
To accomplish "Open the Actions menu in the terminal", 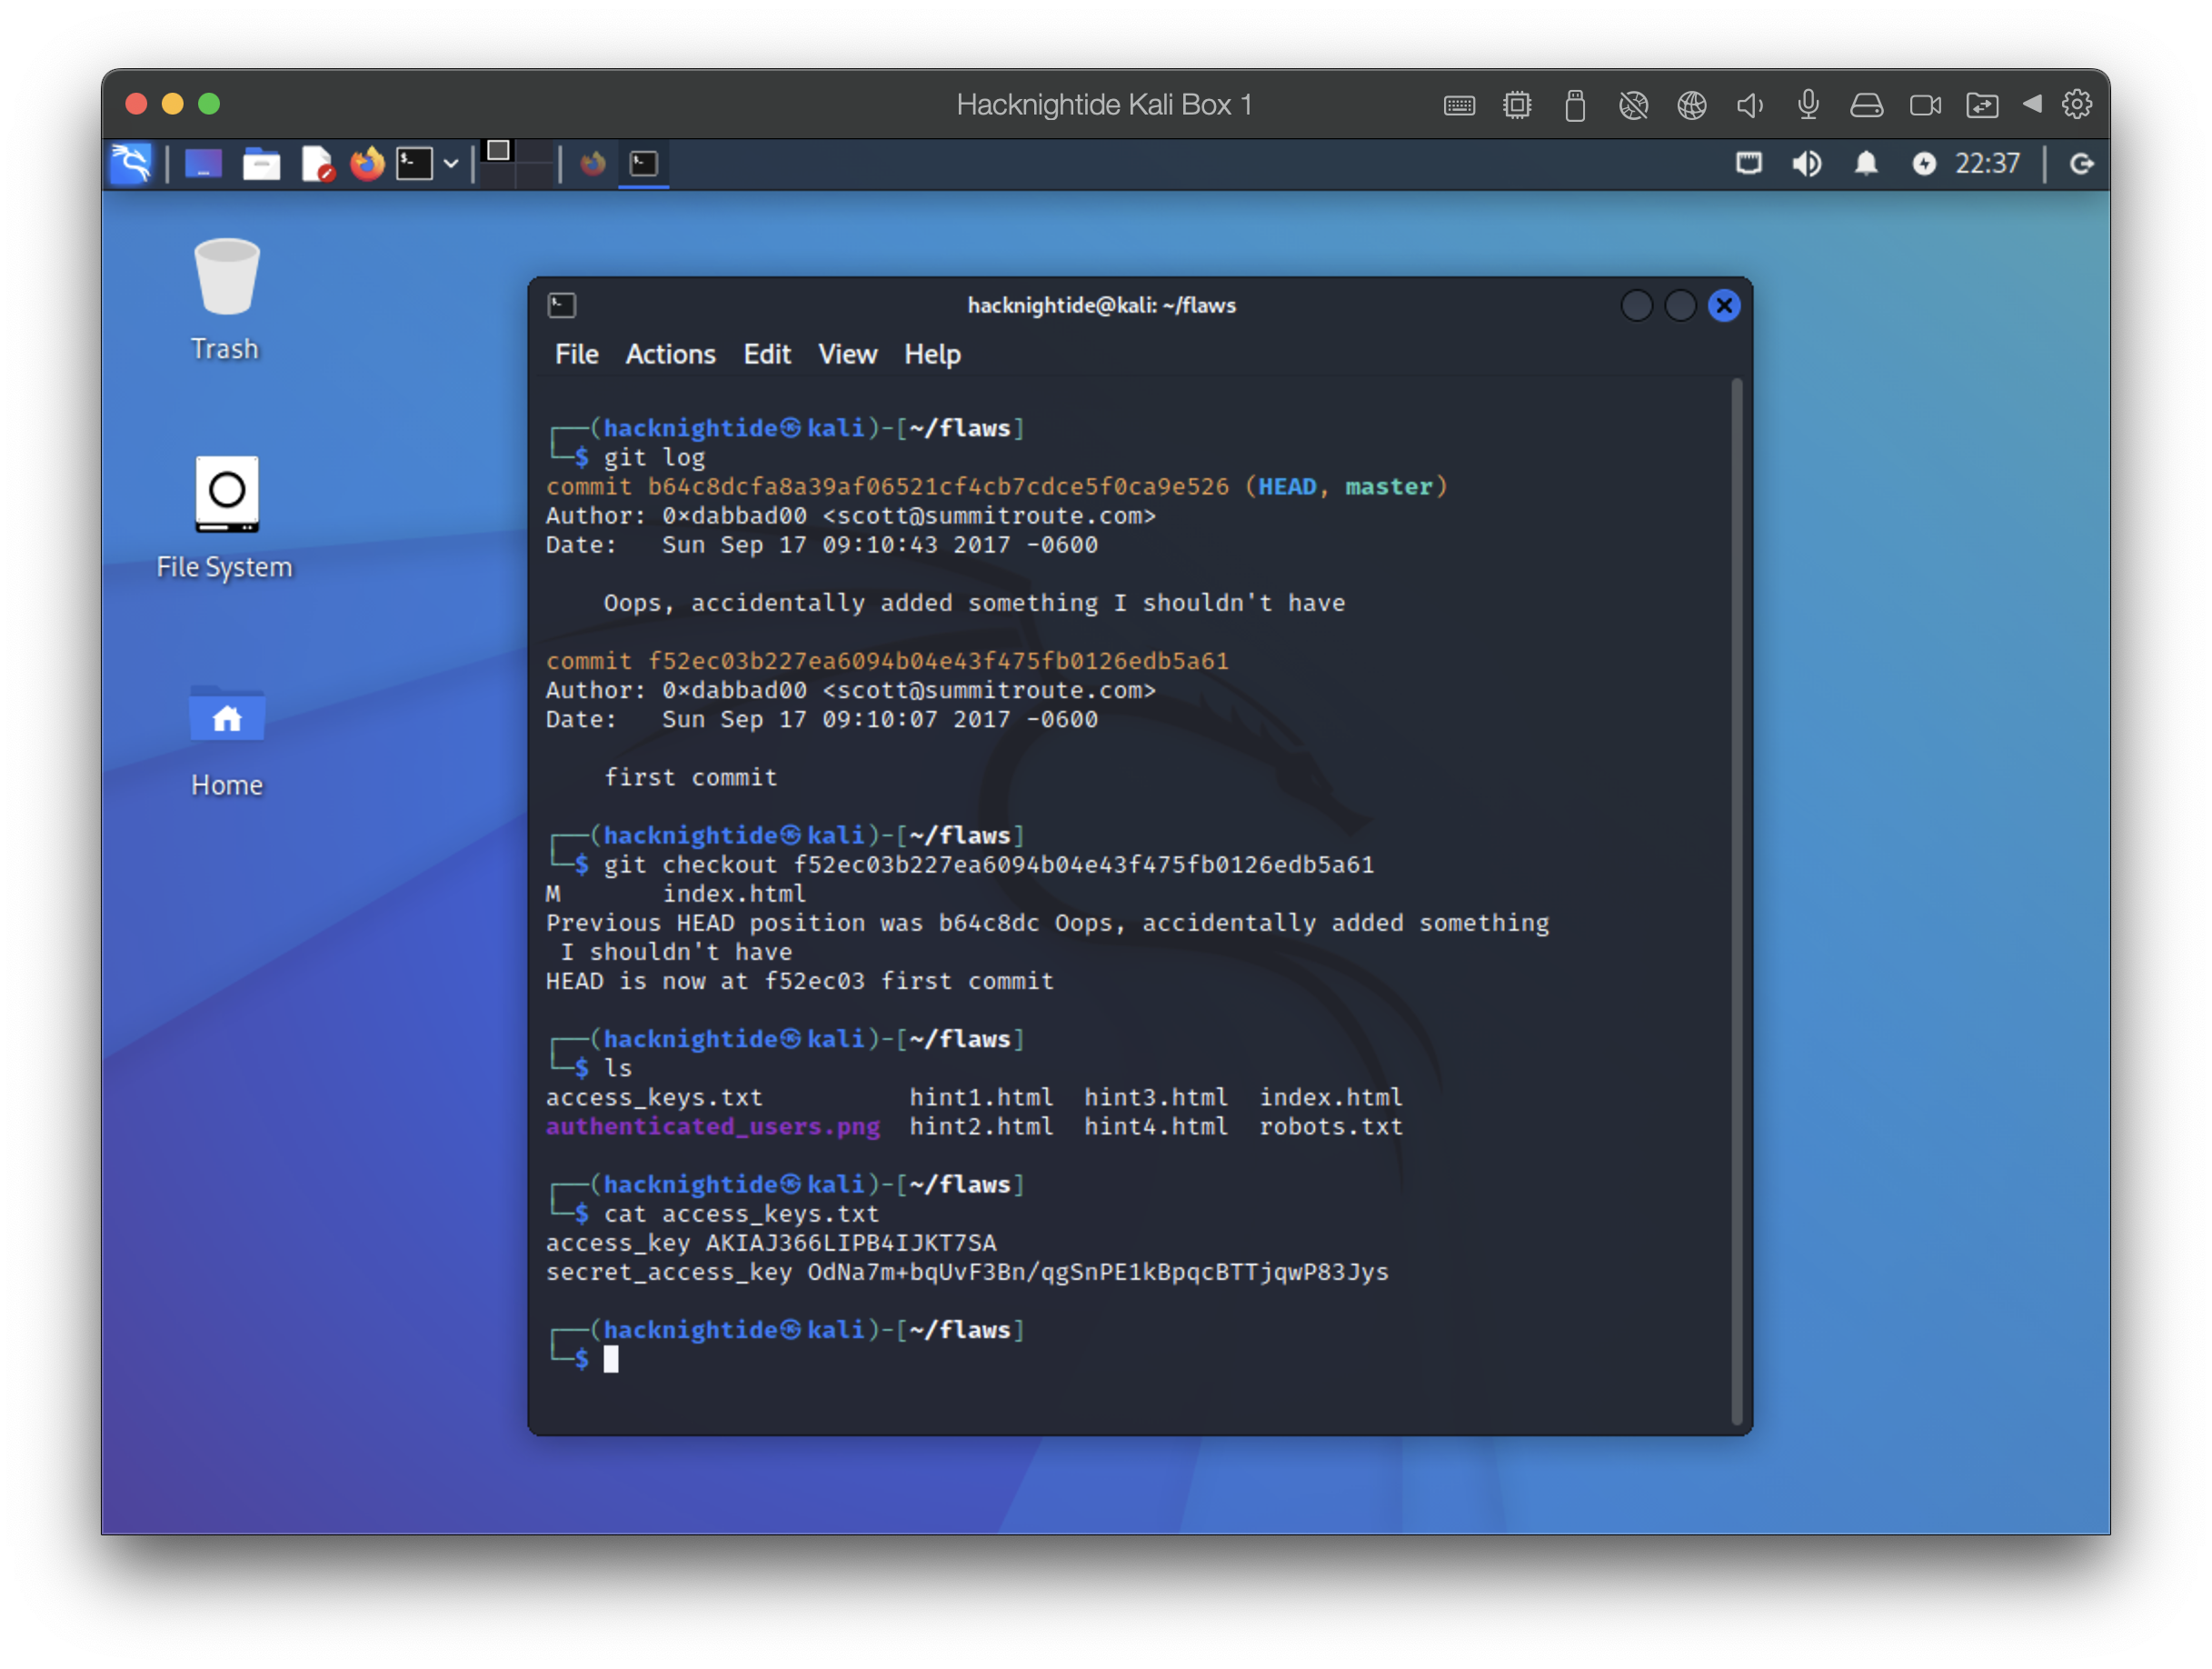I will click(x=670, y=354).
